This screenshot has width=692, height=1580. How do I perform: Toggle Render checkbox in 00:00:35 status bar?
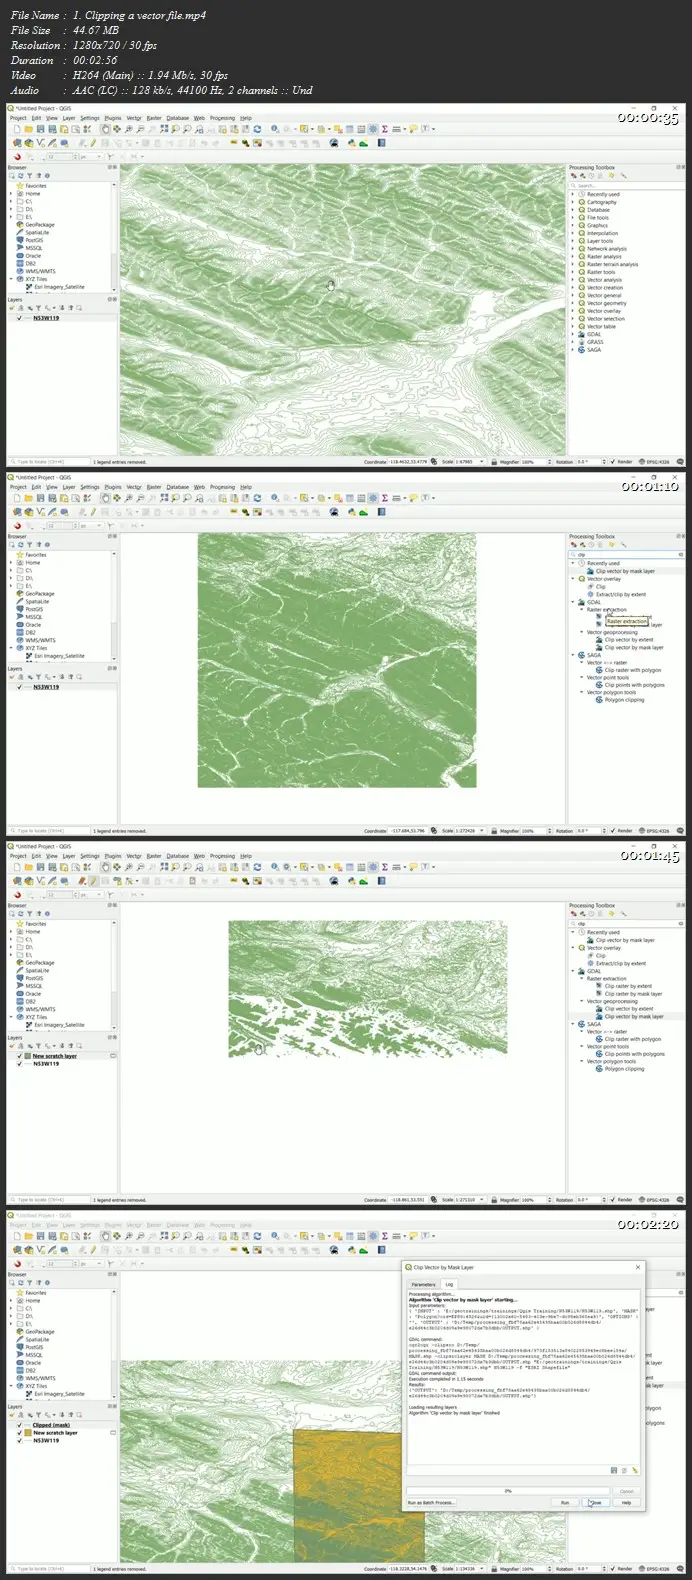(614, 462)
